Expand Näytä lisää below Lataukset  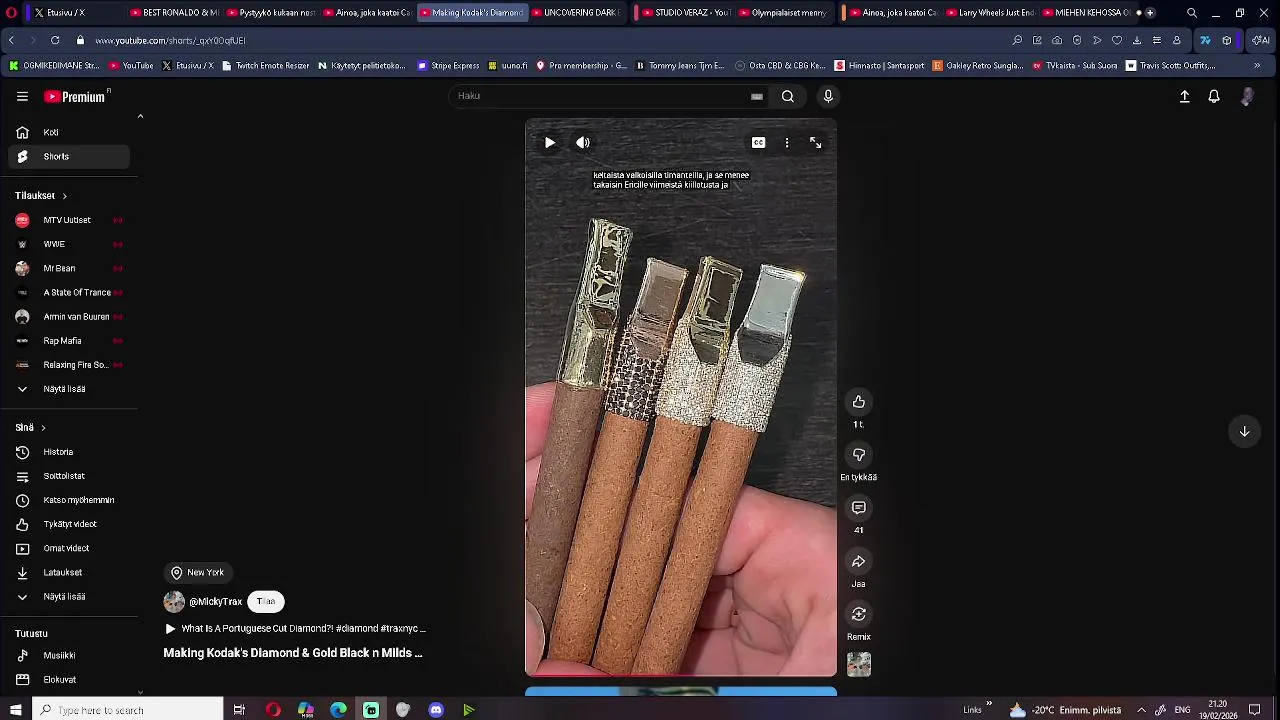(x=69, y=597)
